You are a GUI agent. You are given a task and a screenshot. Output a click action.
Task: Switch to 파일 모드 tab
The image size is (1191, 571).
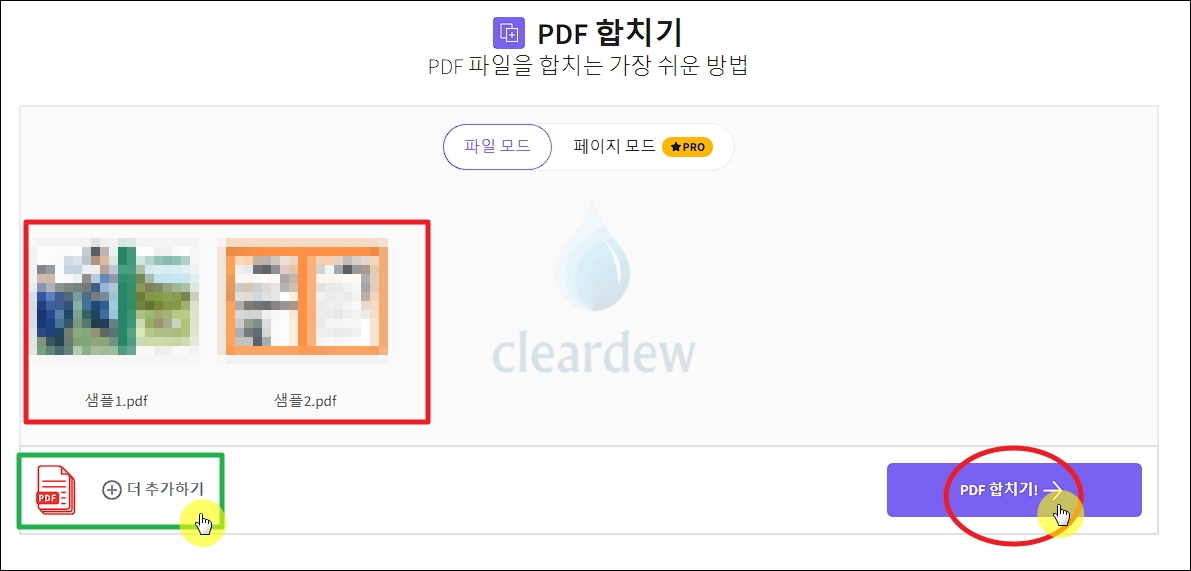[x=497, y=147]
